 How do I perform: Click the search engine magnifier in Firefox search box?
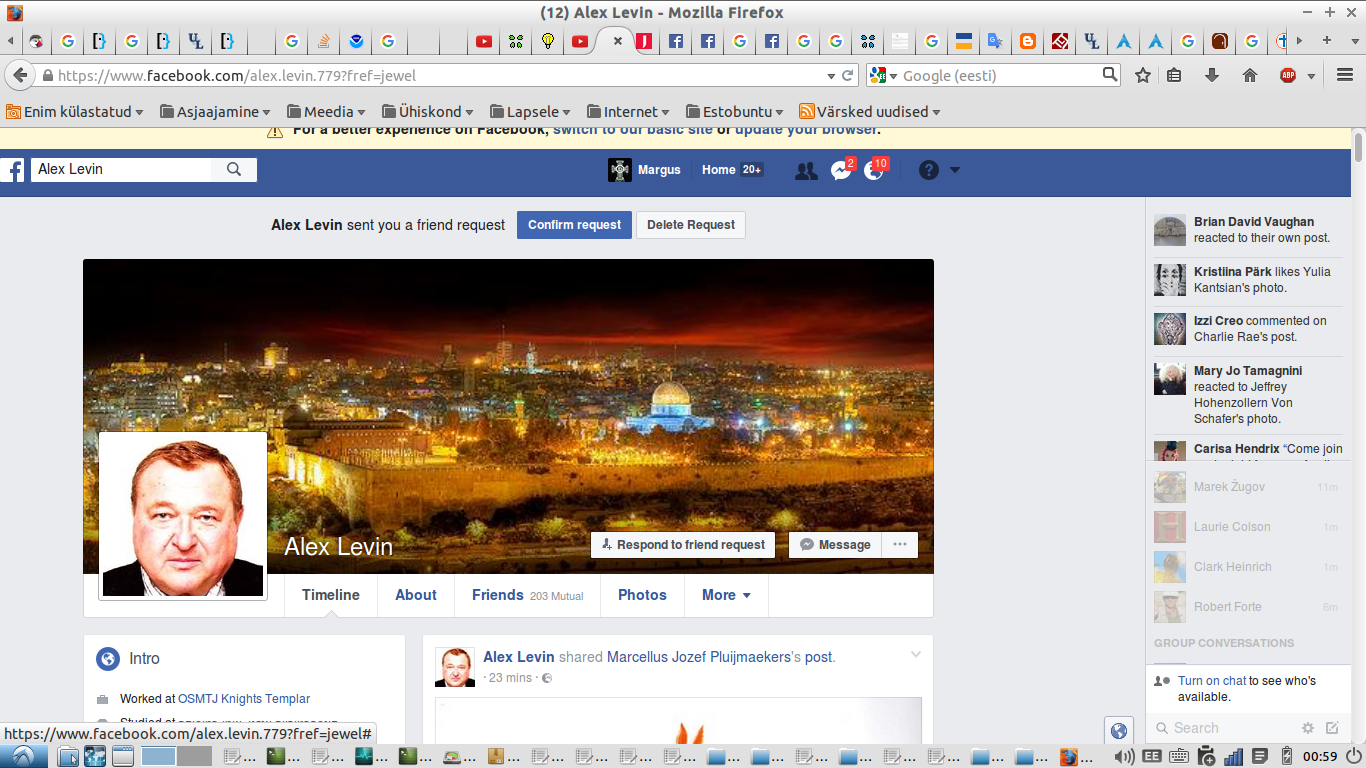click(1110, 75)
